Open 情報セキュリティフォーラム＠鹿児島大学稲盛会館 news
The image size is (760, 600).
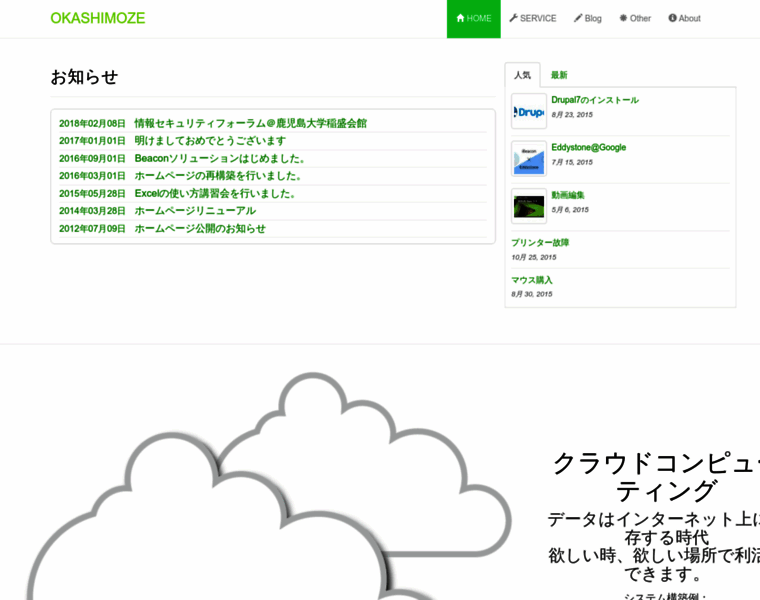[251, 124]
